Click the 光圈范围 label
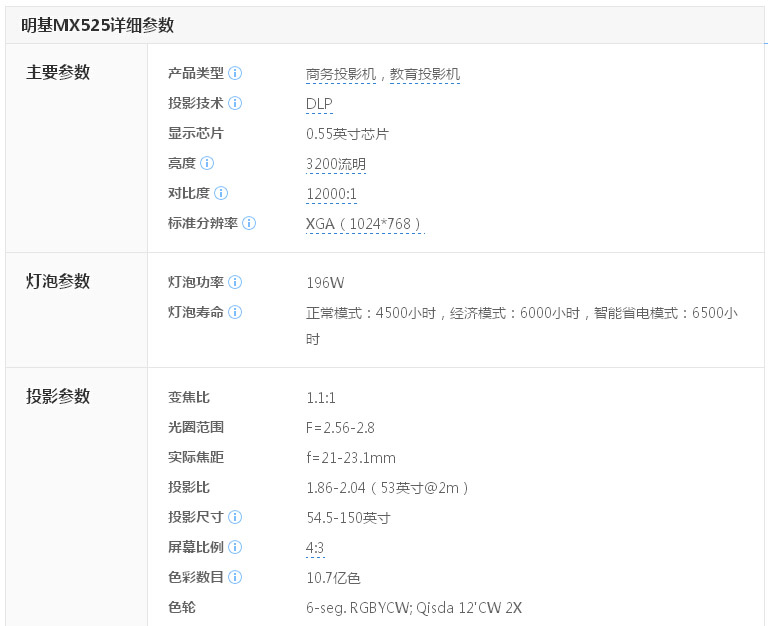 [196, 427]
